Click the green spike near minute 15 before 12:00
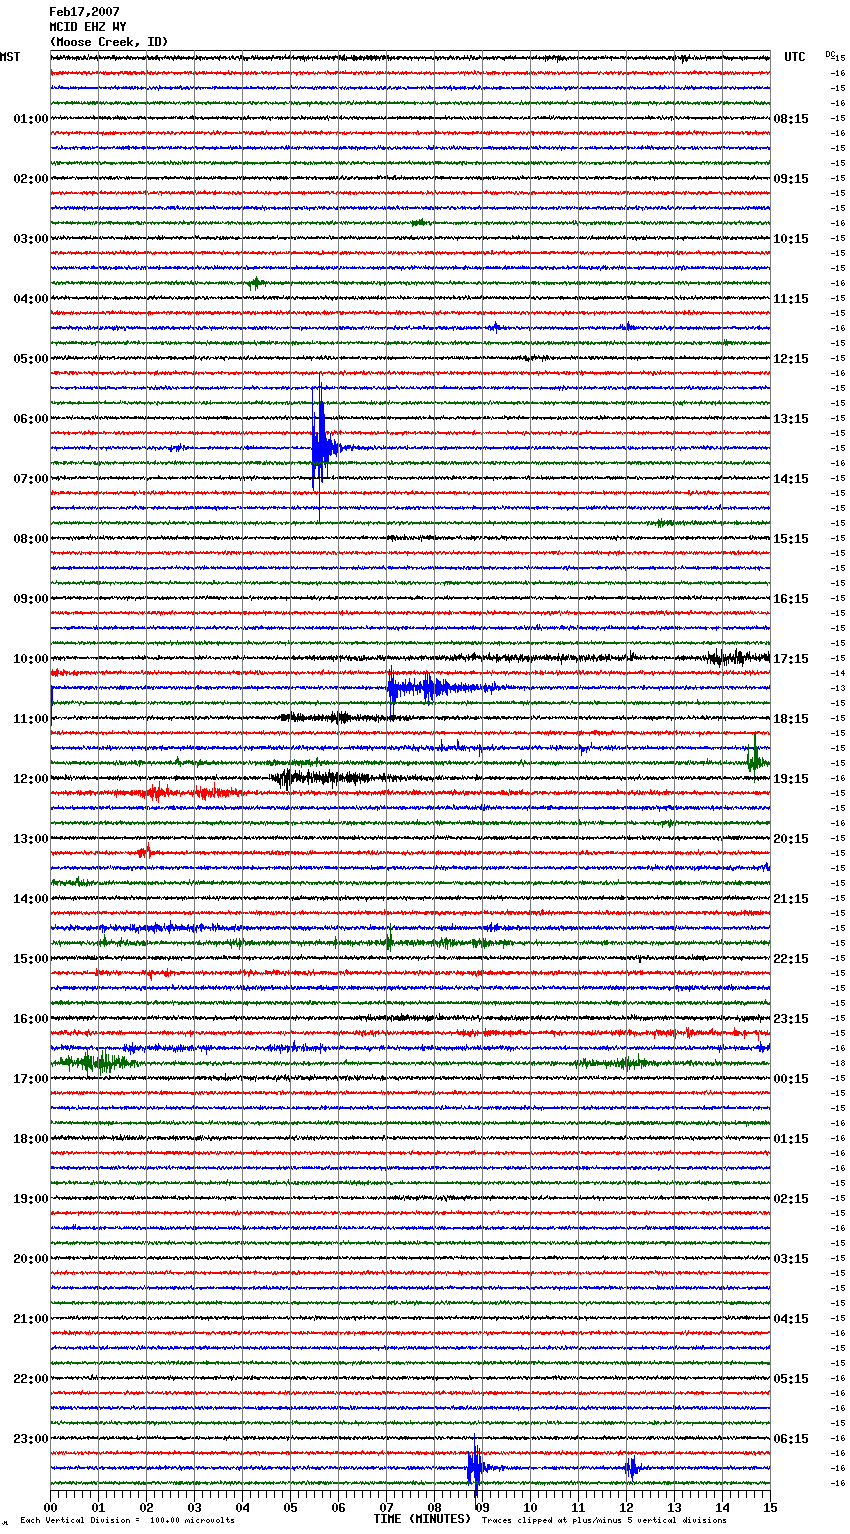Viewport: 850px width, 1534px height. [x=754, y=756]
